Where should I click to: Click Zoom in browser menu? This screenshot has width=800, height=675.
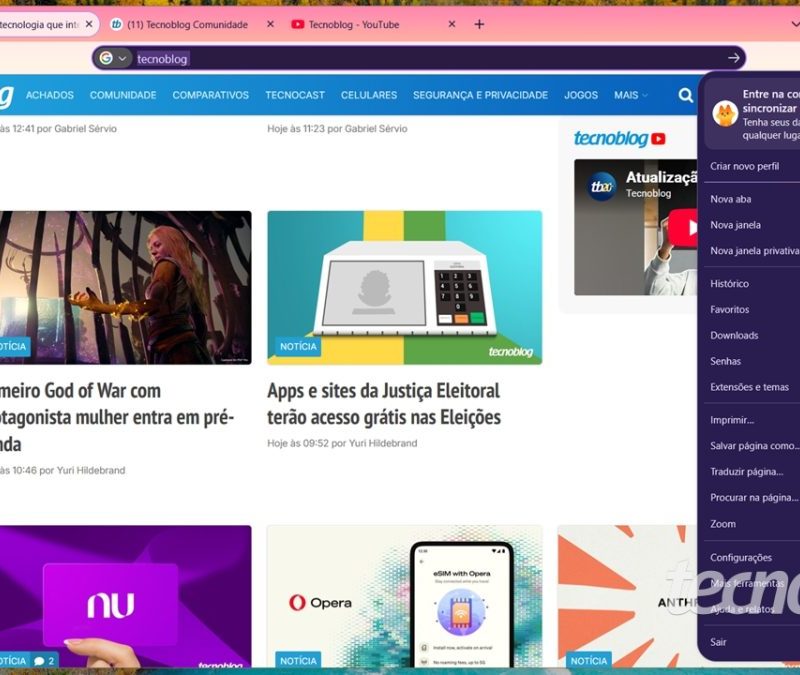pyautogui.click(x=723, y=524)
